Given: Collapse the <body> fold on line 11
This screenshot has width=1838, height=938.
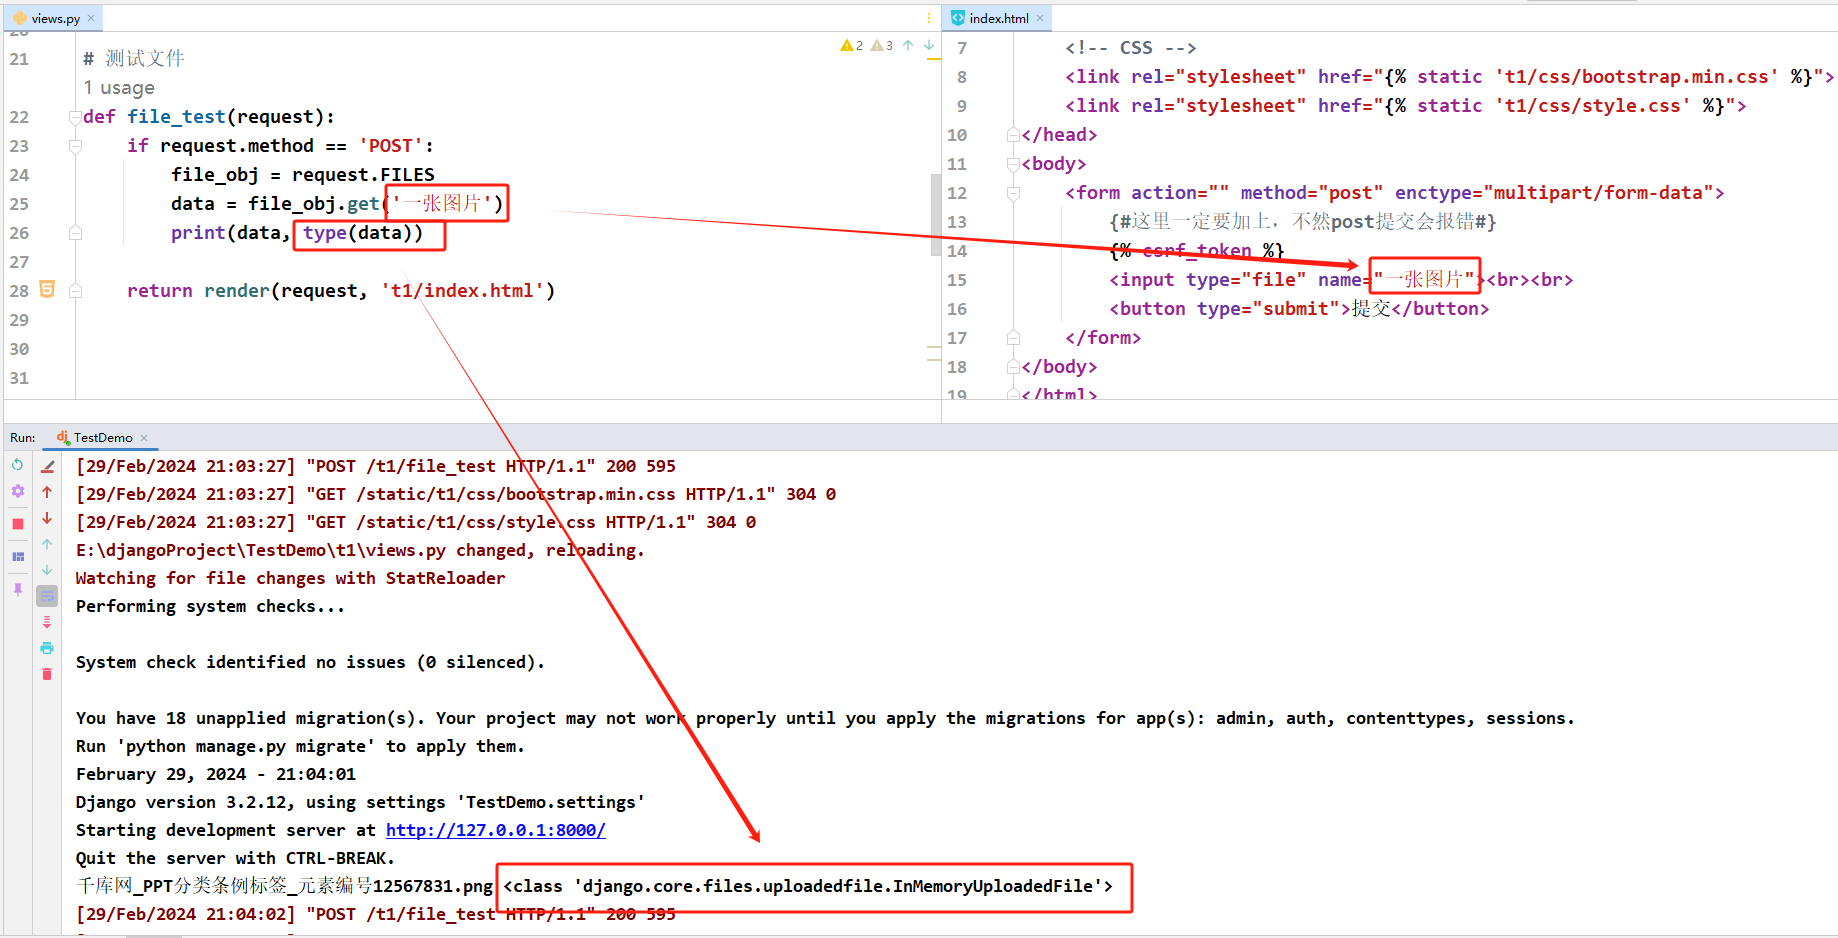Looking at the screenshot, I should click(x=1013, y=164).
